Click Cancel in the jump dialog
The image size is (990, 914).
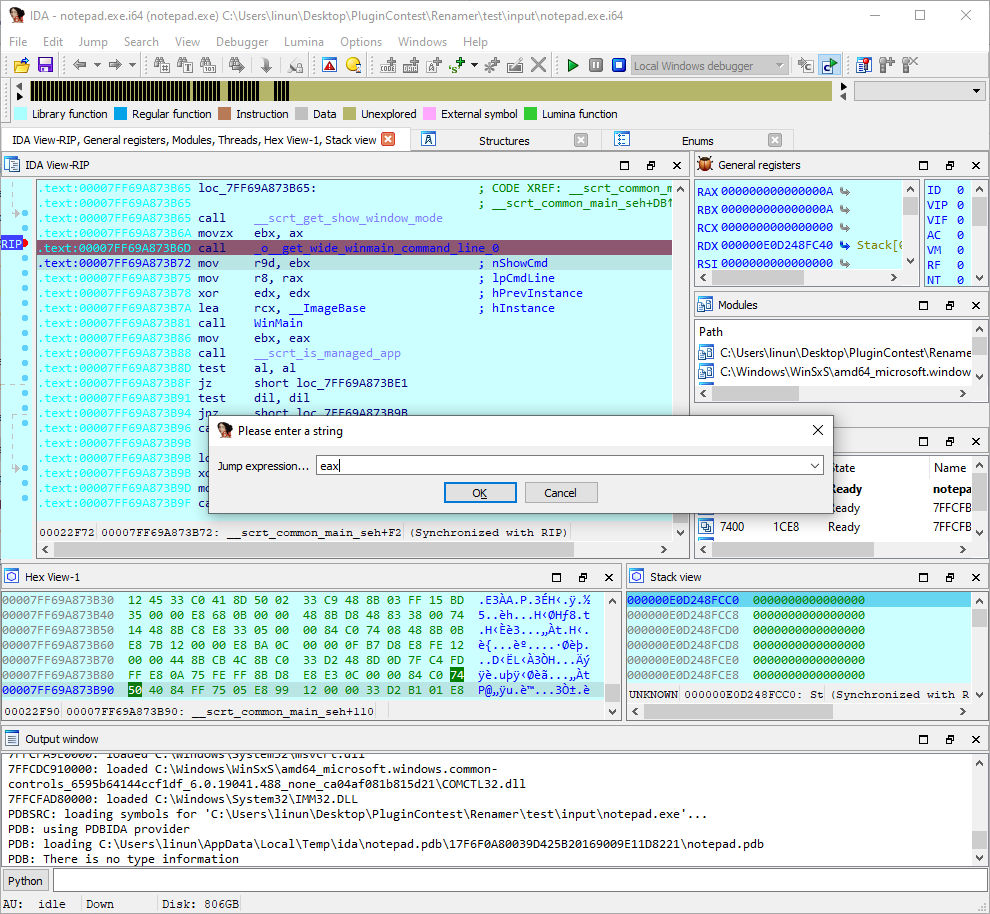tap(560, 493)
